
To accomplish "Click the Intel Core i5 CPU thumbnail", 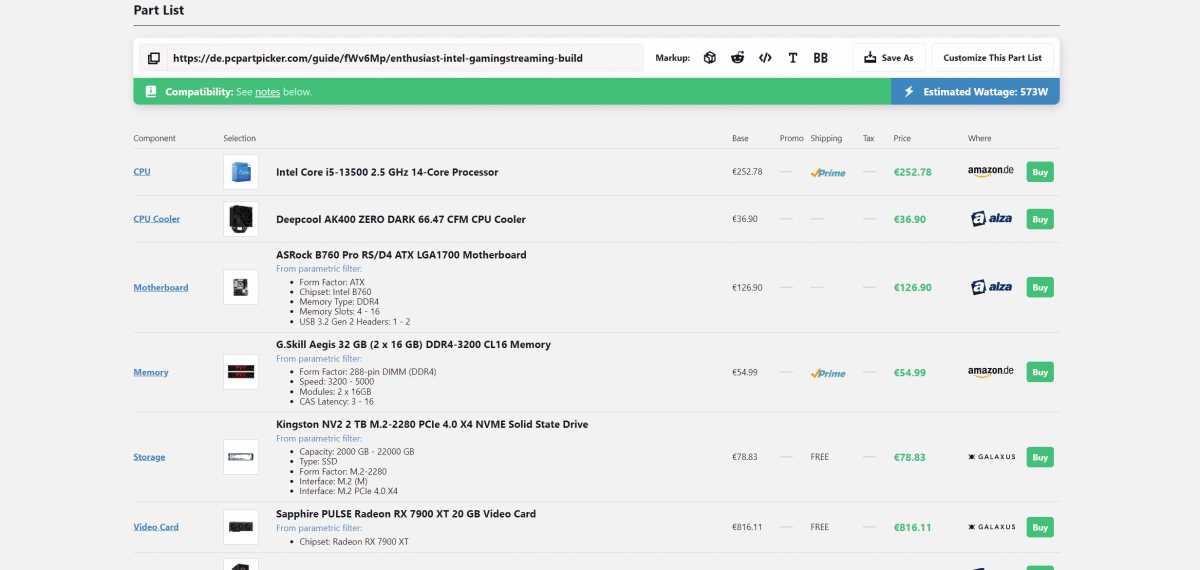I will tap(241, 172).
